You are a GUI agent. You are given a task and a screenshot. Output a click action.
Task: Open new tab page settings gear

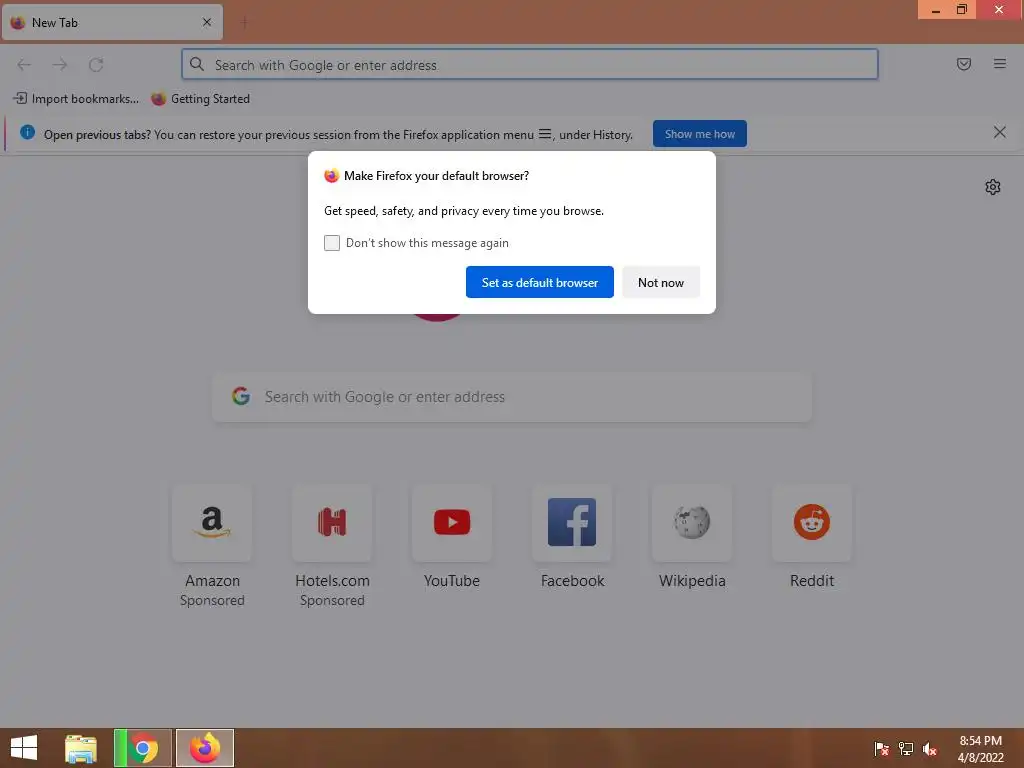(x=993, y=187)
